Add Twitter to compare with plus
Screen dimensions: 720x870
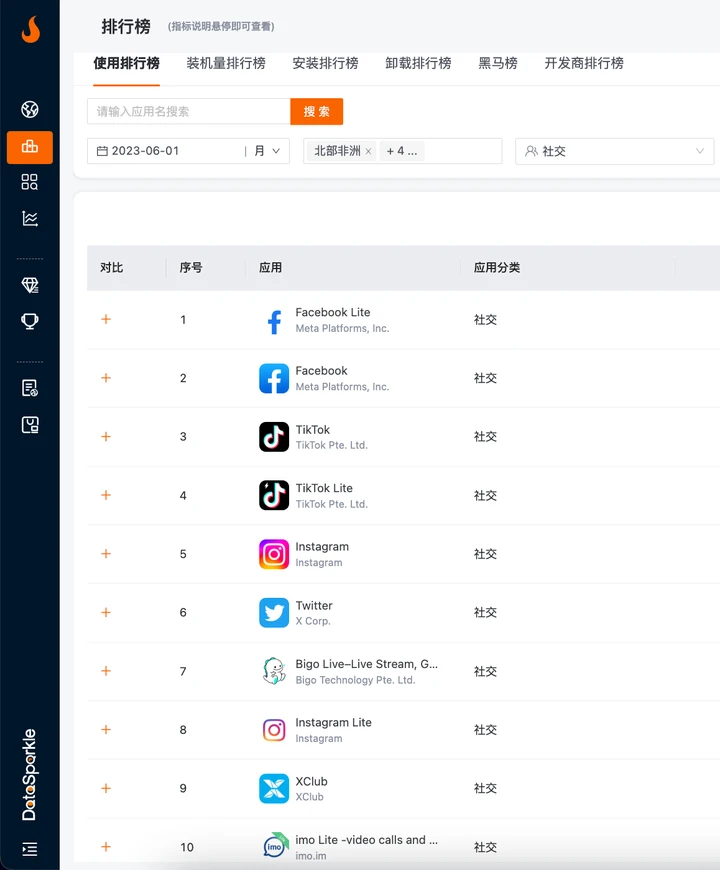(106, 613)
